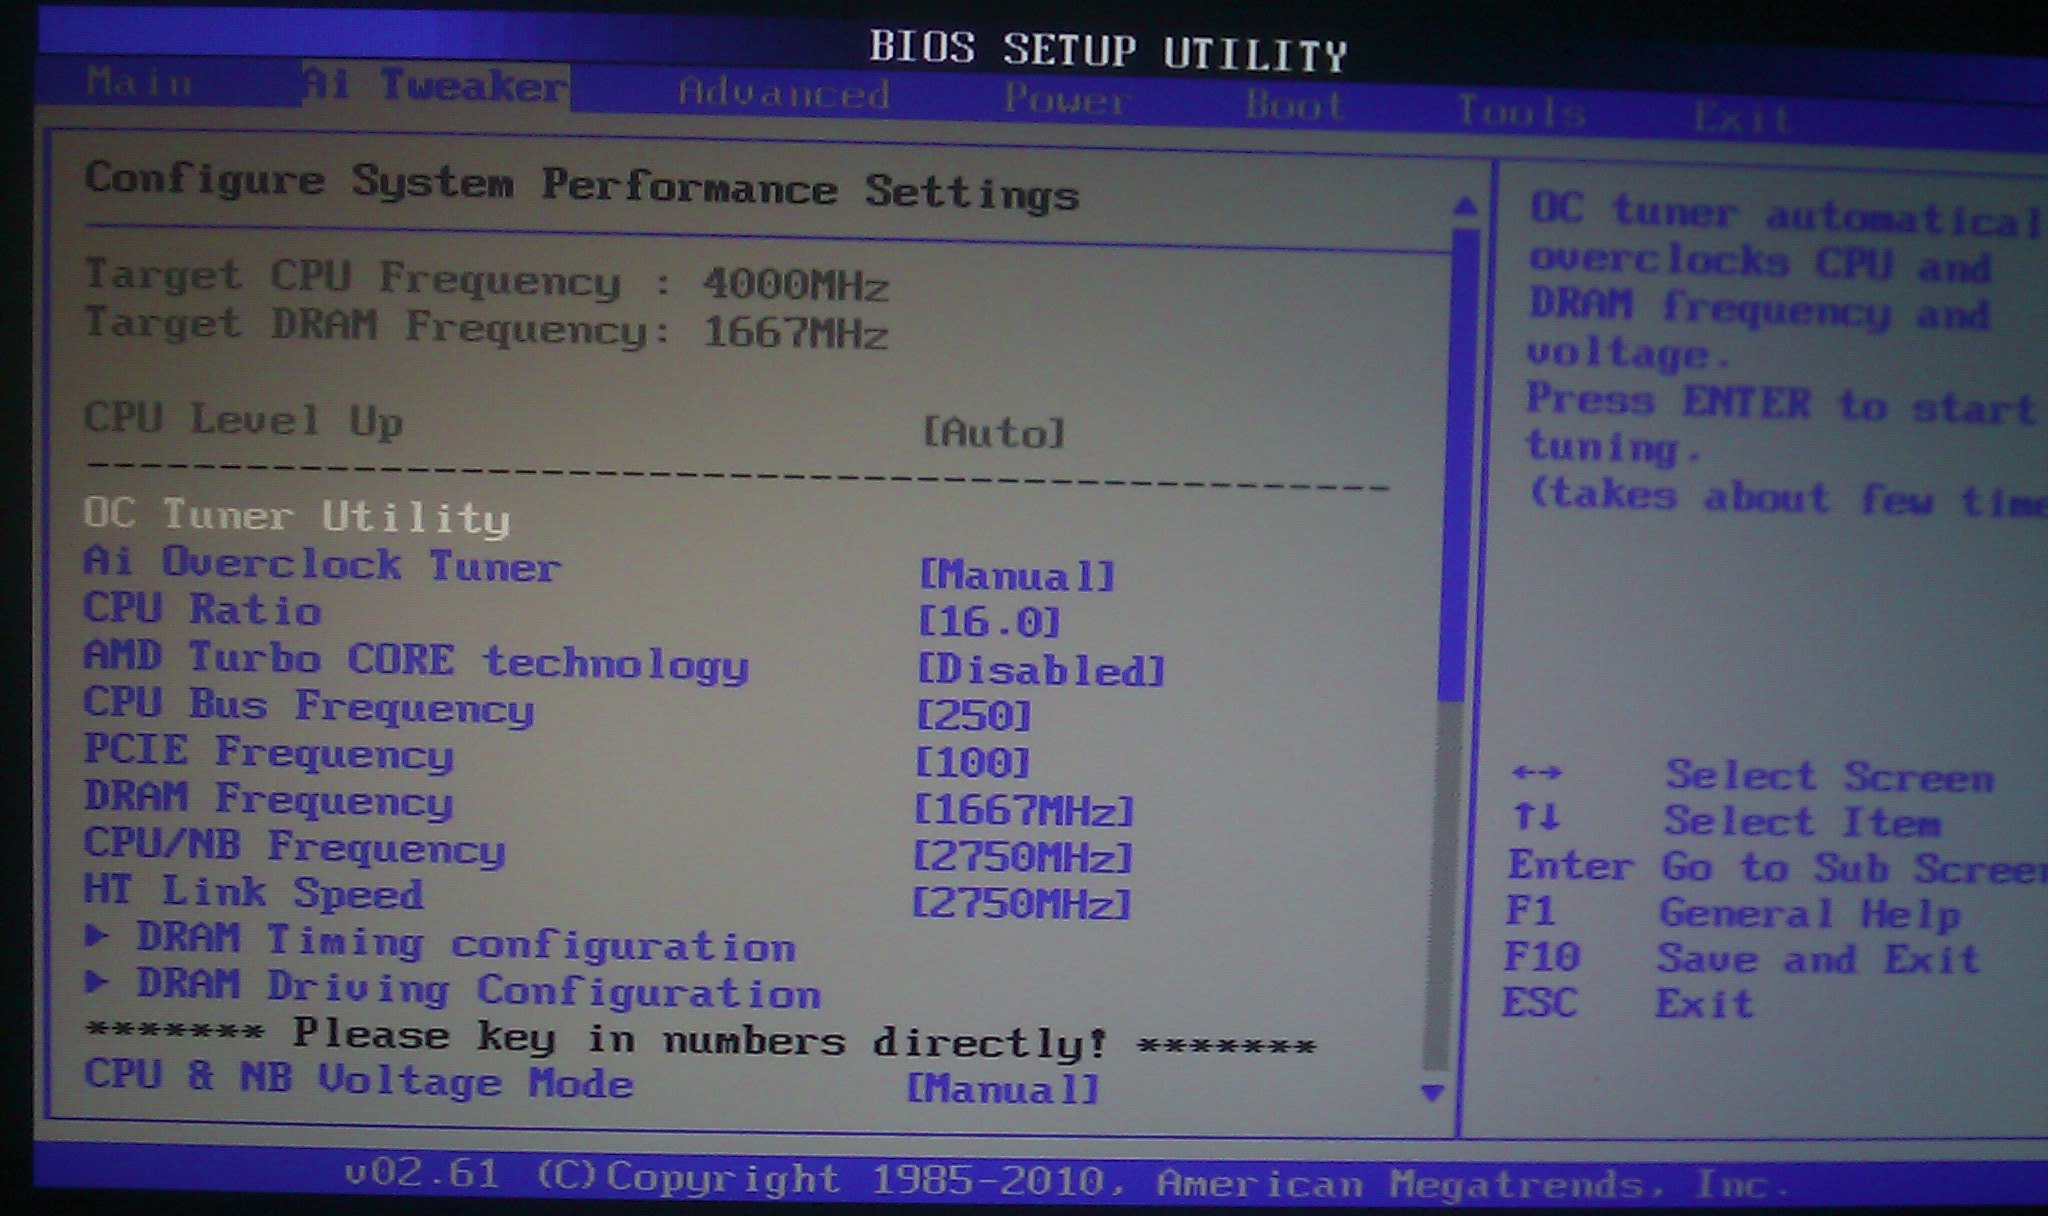This screenshot has height=1216, width=2048.
Task: Click the ESC Exit hint
Action: point(1627,1002)
